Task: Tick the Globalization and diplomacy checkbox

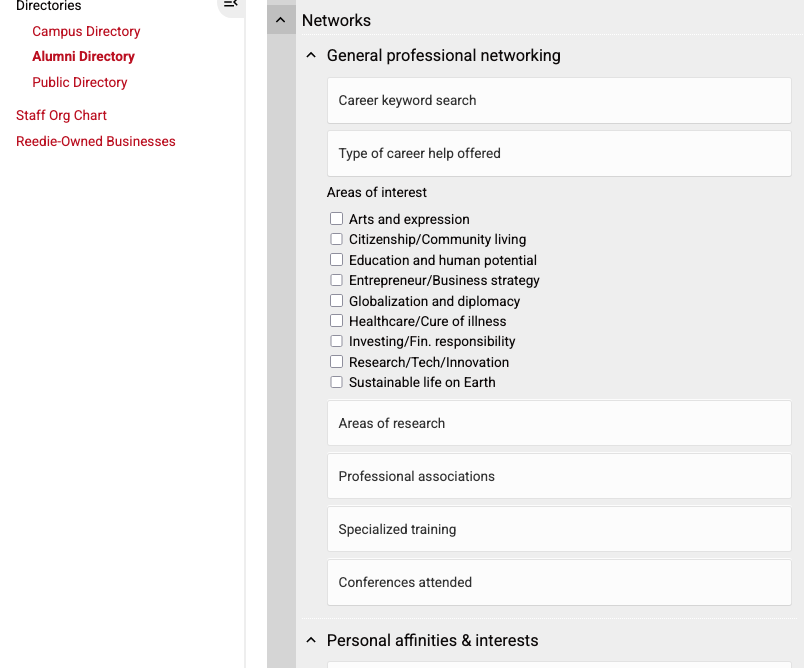Action: (337, 300)
